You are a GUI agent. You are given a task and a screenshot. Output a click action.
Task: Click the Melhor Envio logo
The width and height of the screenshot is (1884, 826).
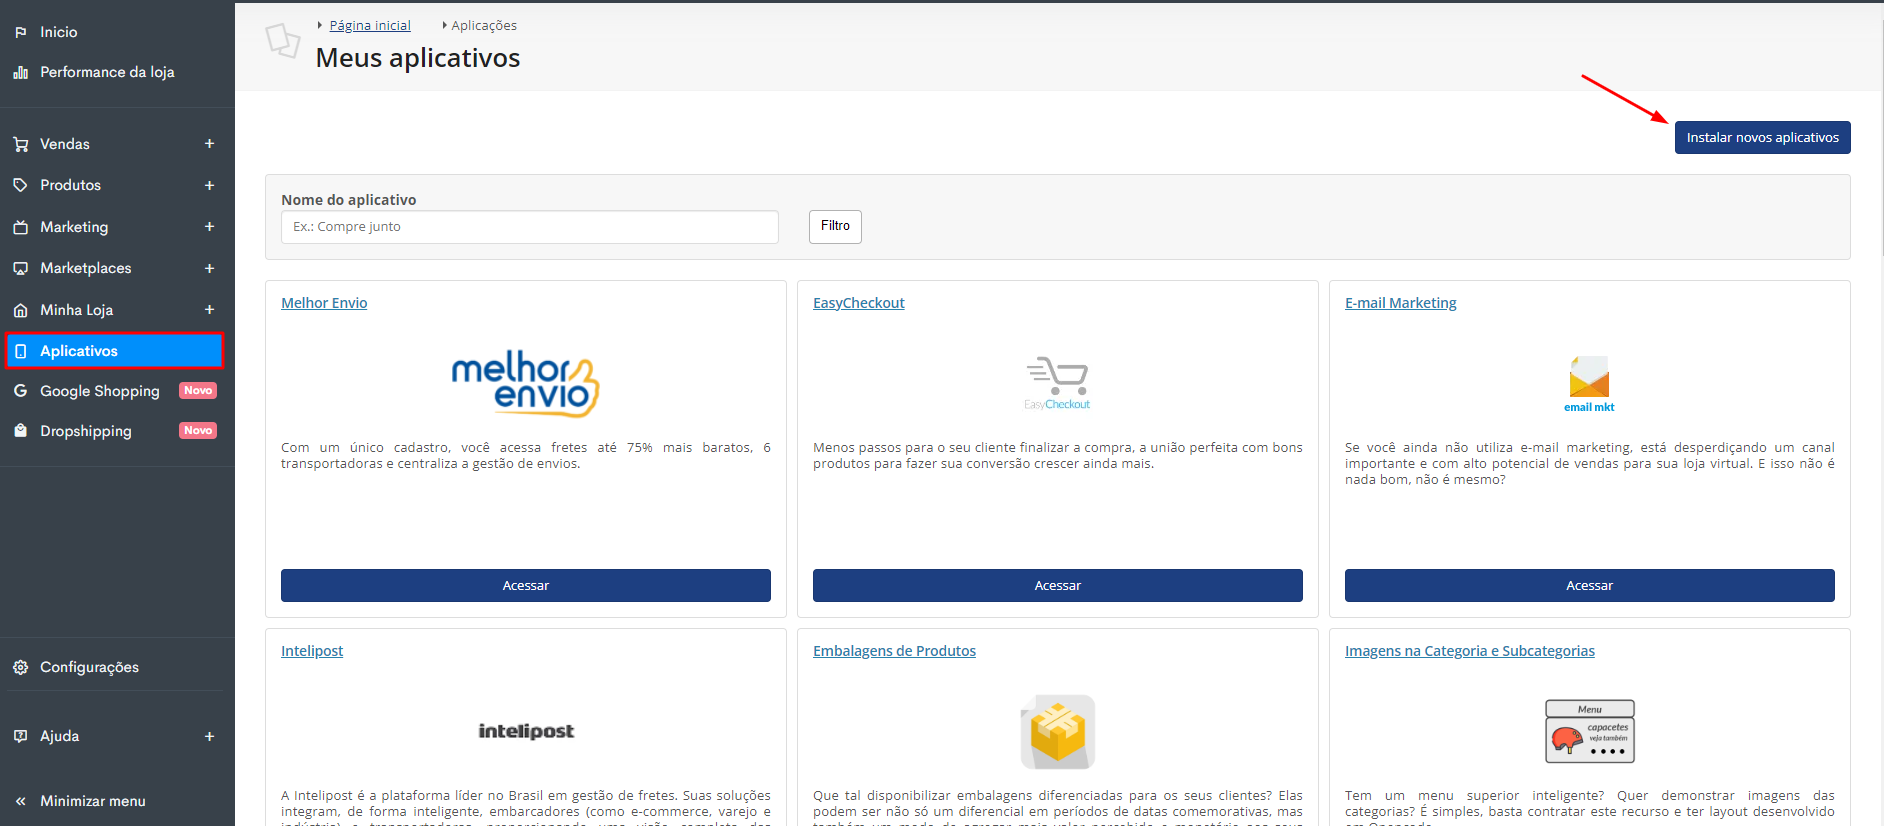pyautogui.click(x=526, y=383)
